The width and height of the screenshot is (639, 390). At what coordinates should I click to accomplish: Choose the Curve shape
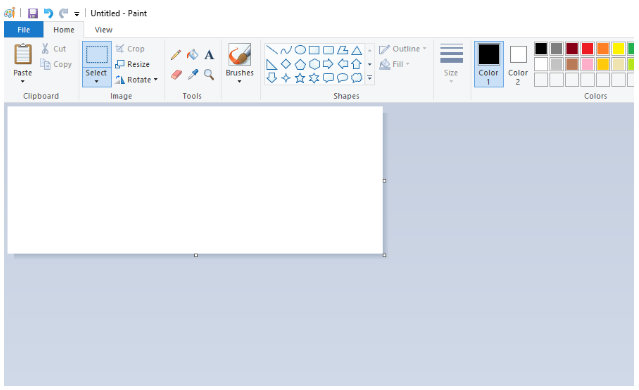click(x=286, y=50)
